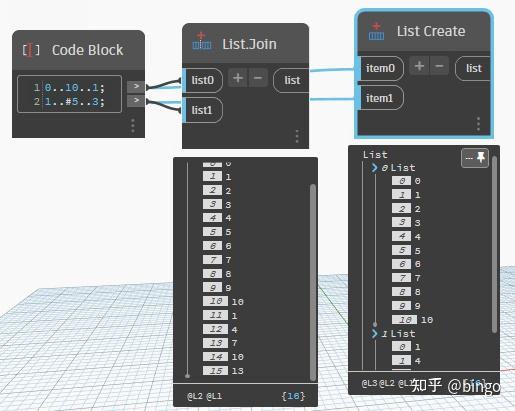Collapse the 0 List entry in preview

(375, 168)
